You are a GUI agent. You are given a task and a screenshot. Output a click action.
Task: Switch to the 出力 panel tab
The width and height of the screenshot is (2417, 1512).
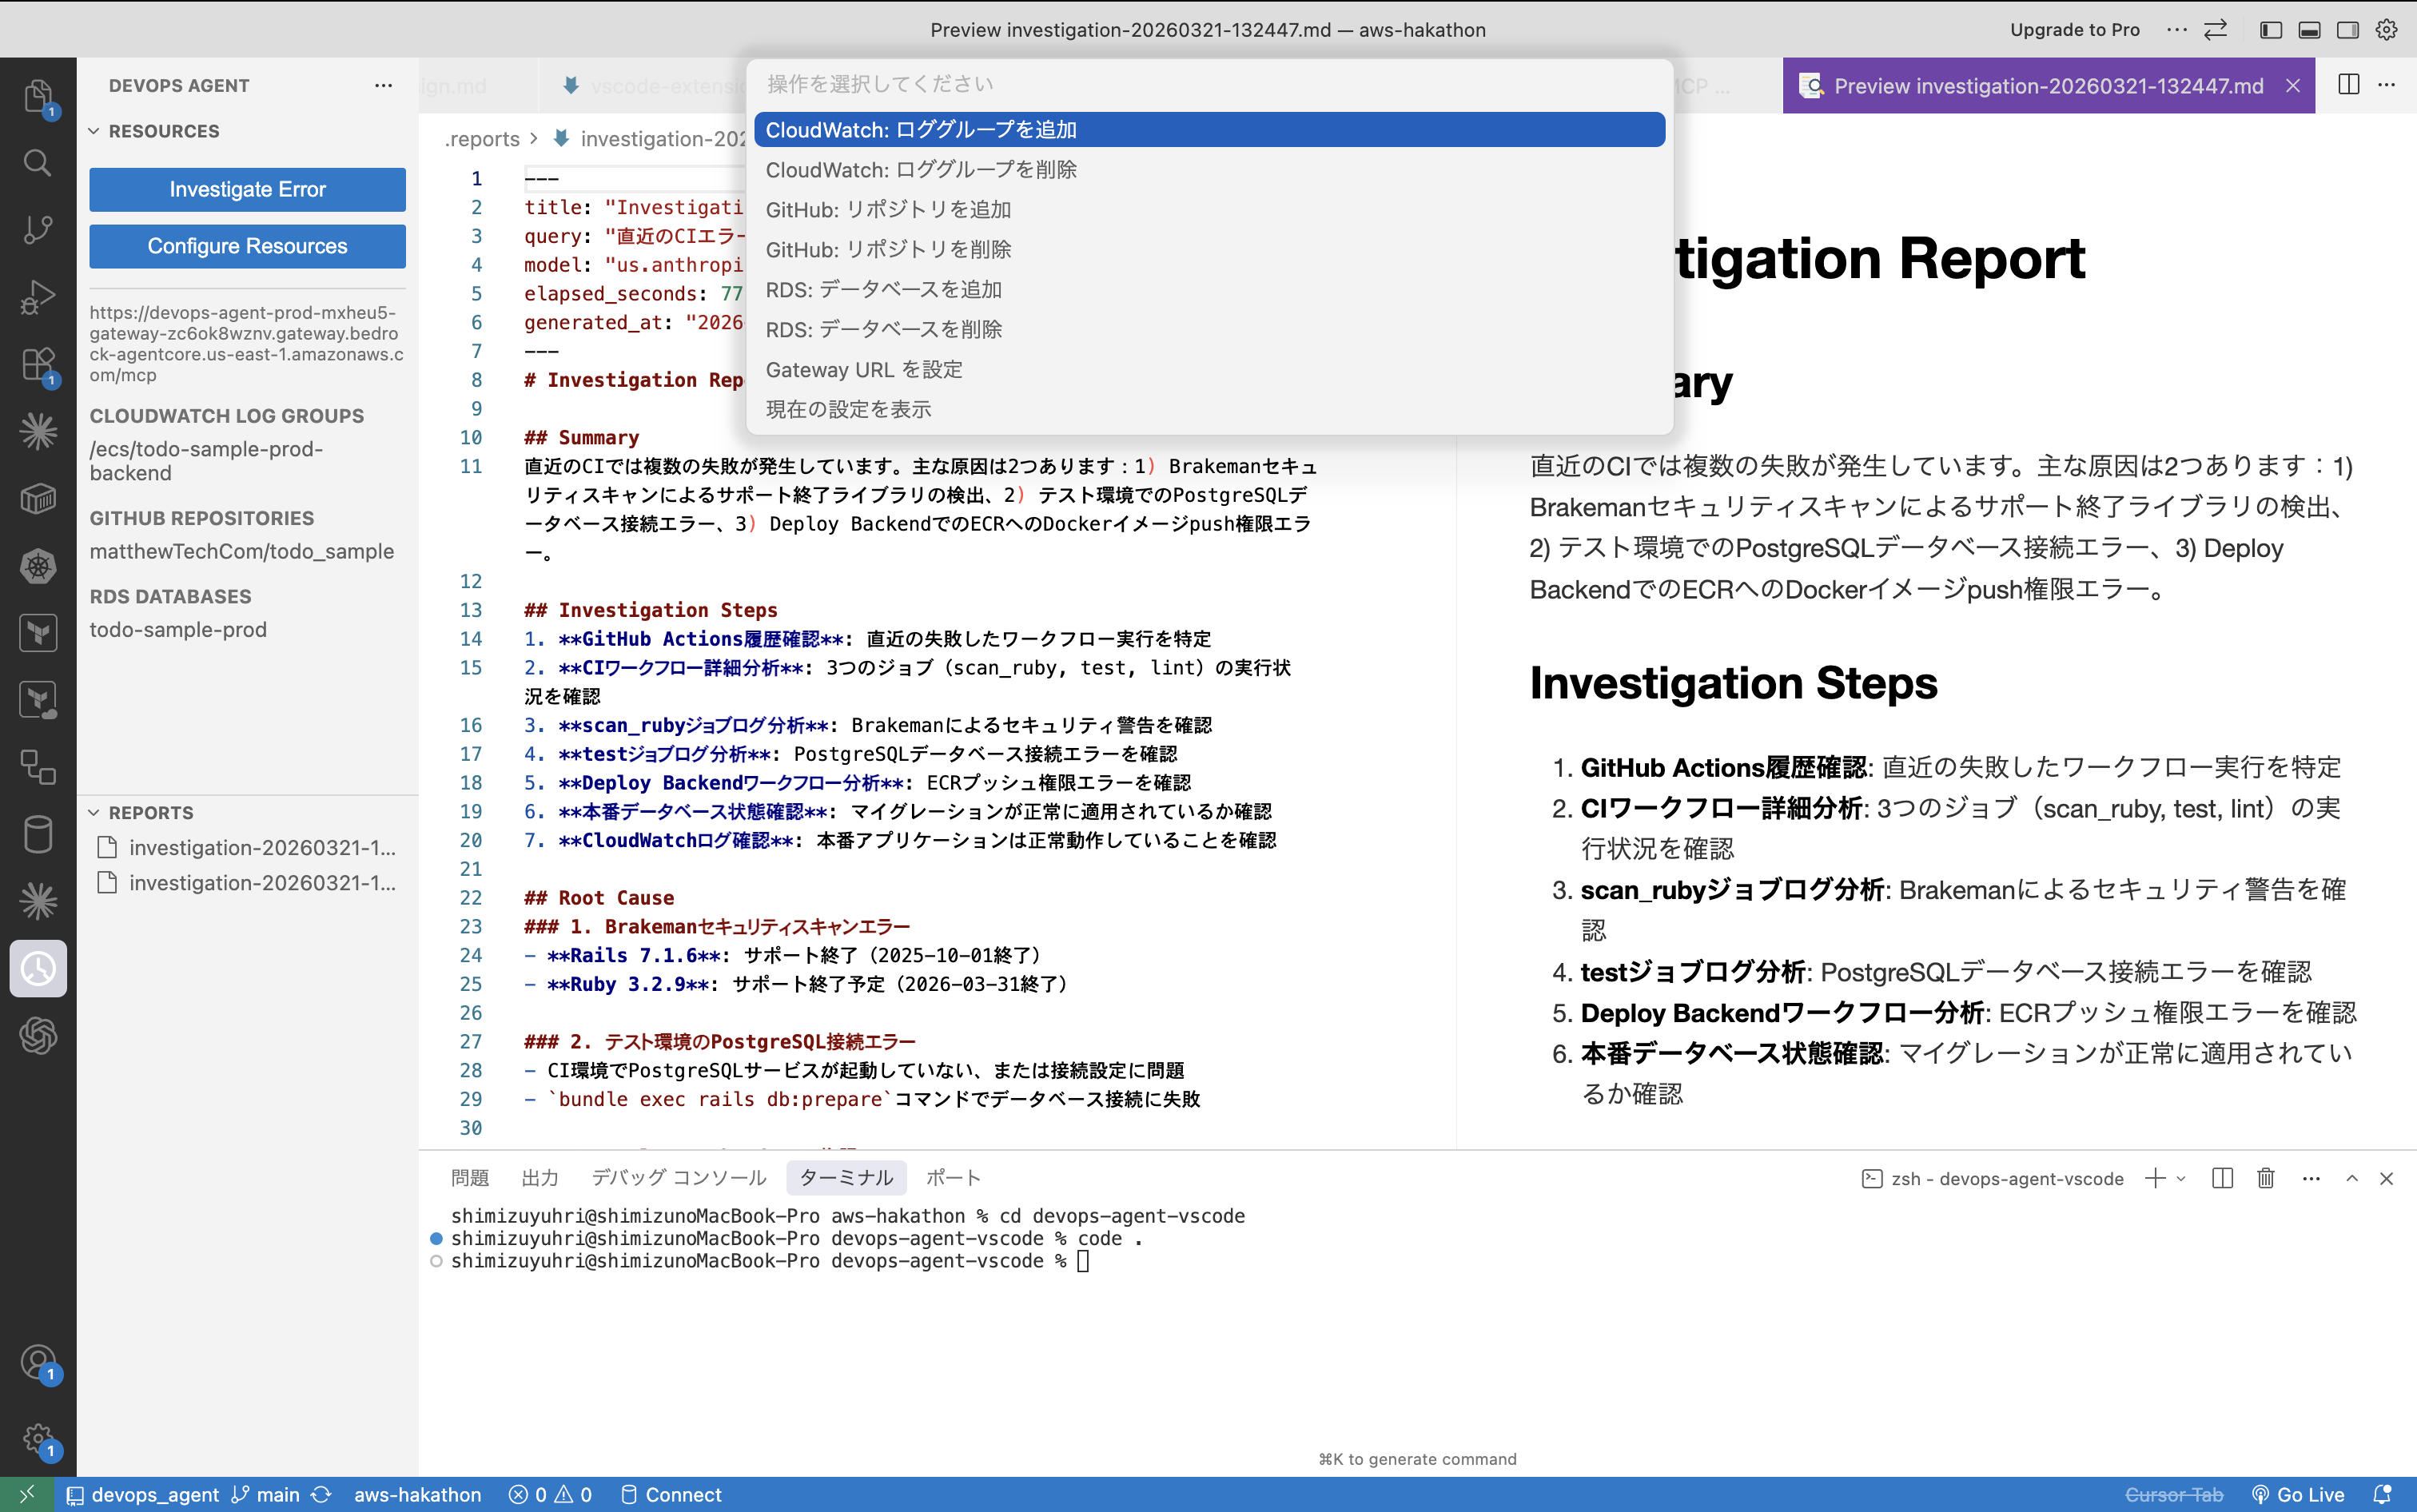(x=539, y=1178)
